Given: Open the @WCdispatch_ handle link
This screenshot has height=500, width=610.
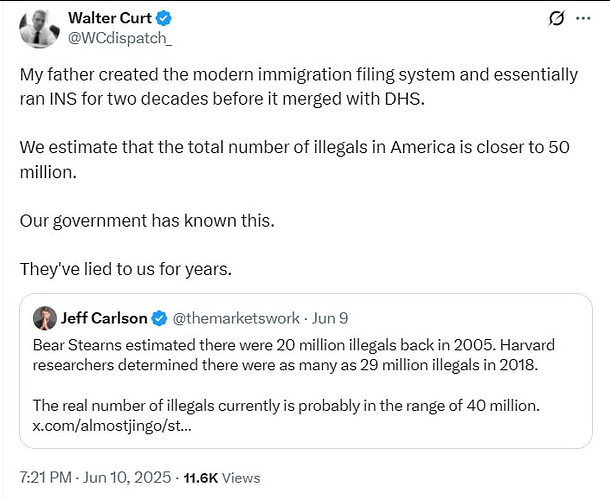Looking at the screenshot, I should coord(120,38).
